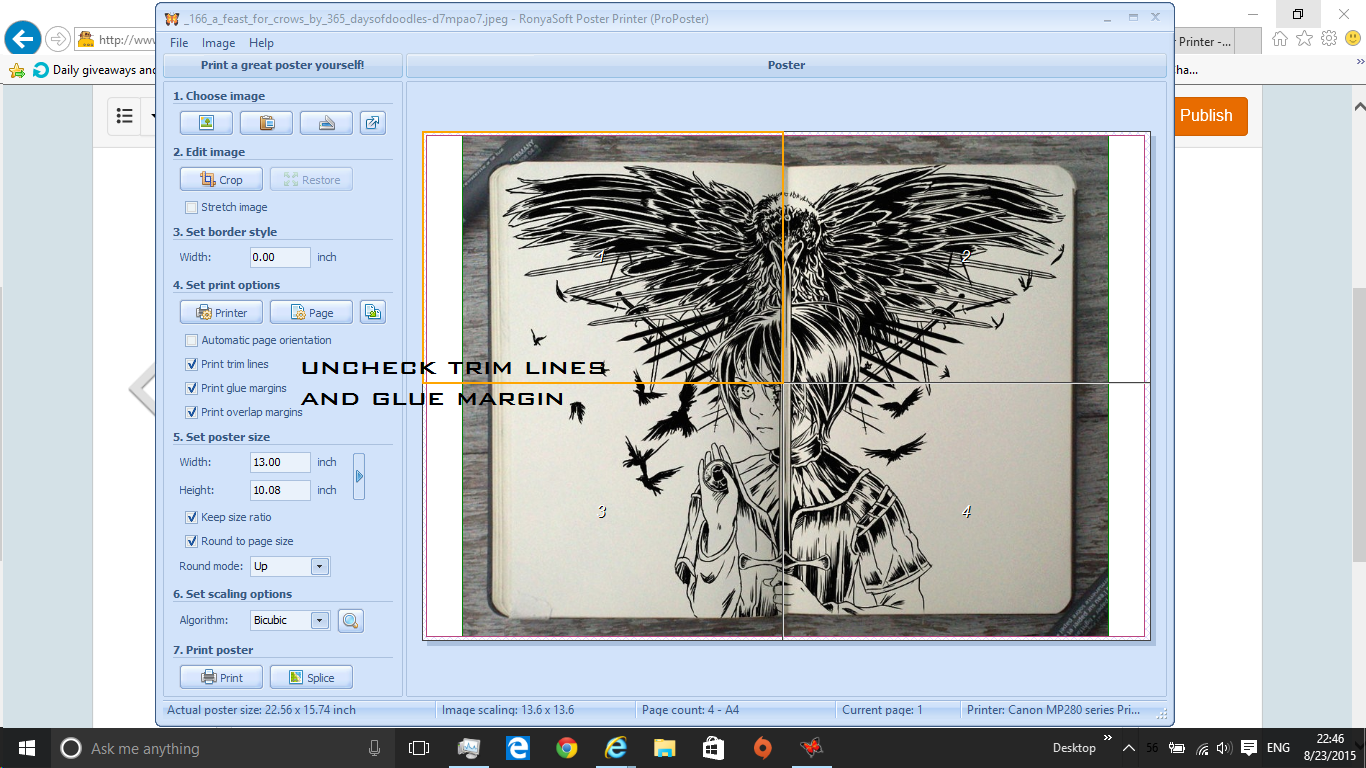Open Windows Store from taskbar
This screenshot has width=1366, height=768.
point(713,748)
